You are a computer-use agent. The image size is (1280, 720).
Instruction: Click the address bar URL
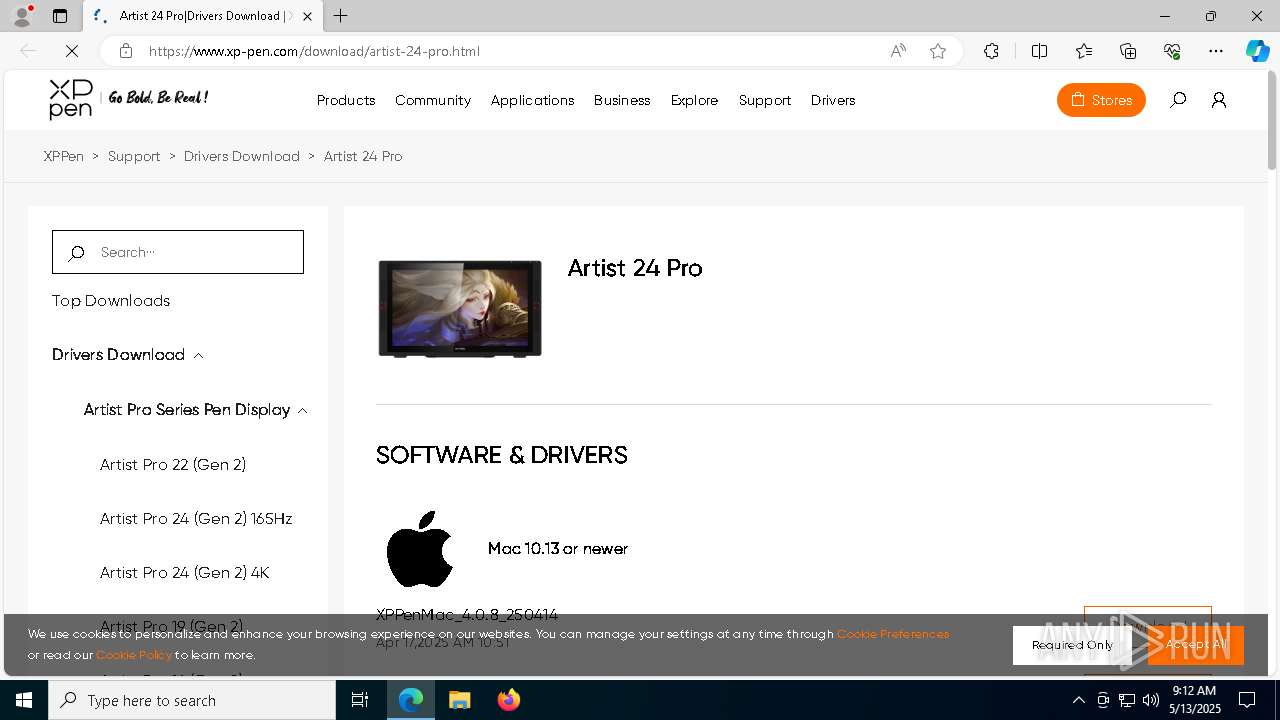point(314,51)
